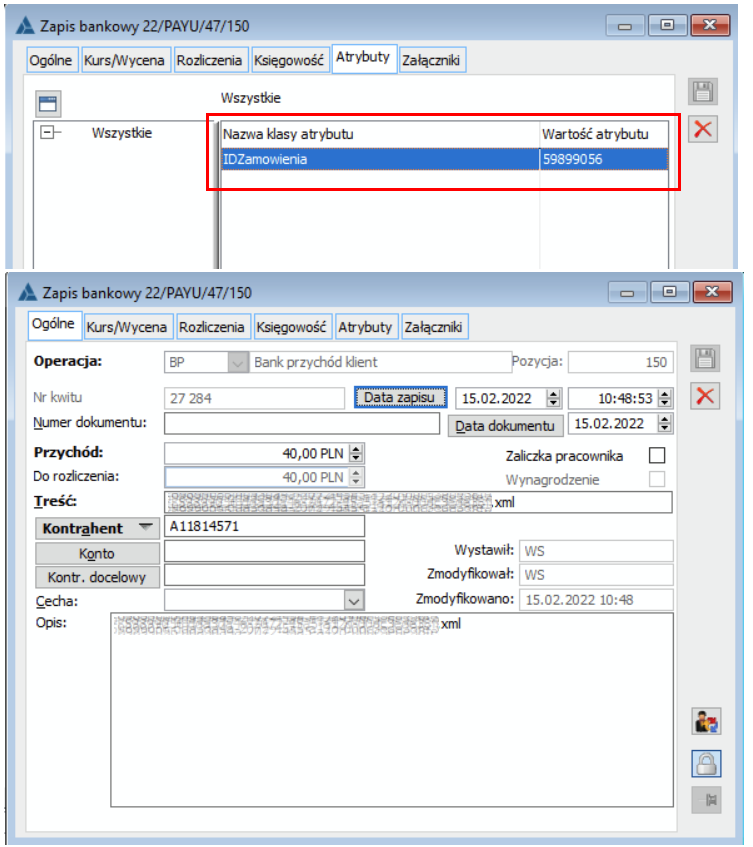
Task: Tick the Wynagrodzenie checkbox
Action: click(x=657, y=480)
